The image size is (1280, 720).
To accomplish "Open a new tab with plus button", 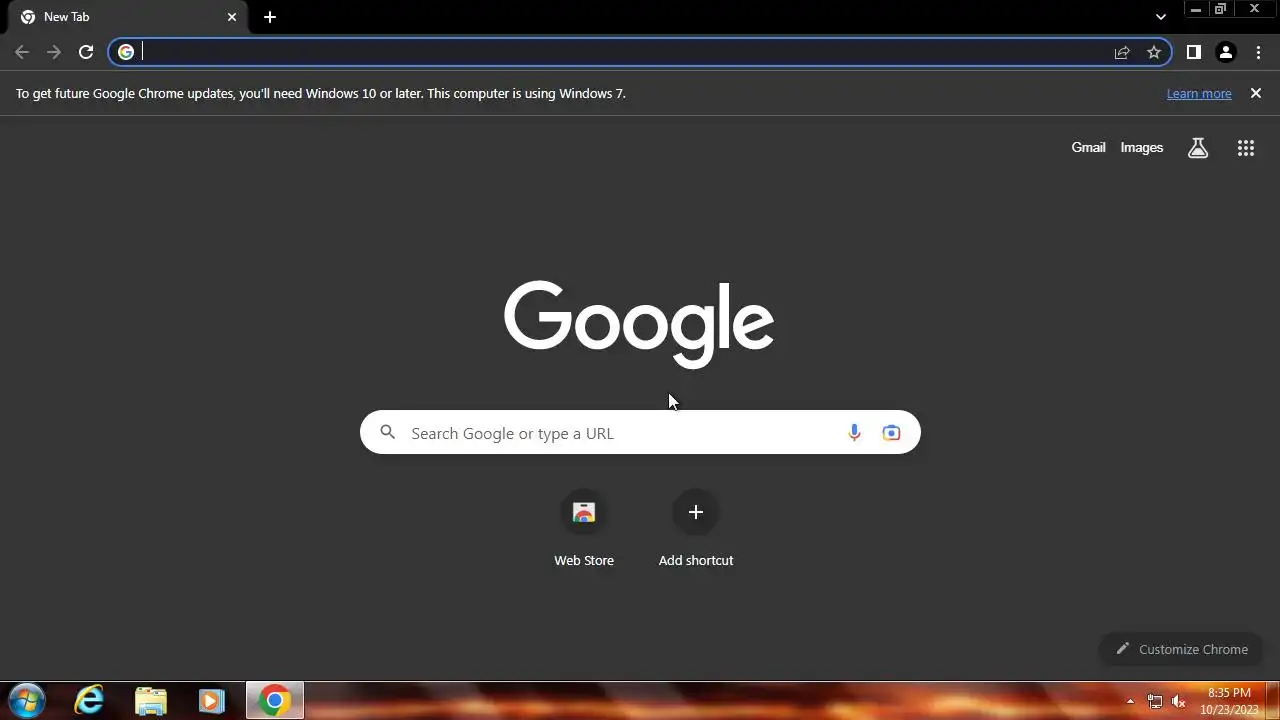I will click(x=270, y=17).
